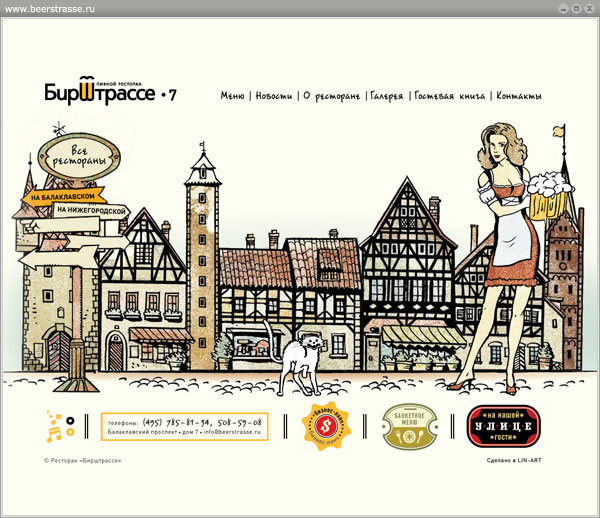Click the waitress's frothy beer mug
The image size is (600, 518).
(x=551, y=197)
